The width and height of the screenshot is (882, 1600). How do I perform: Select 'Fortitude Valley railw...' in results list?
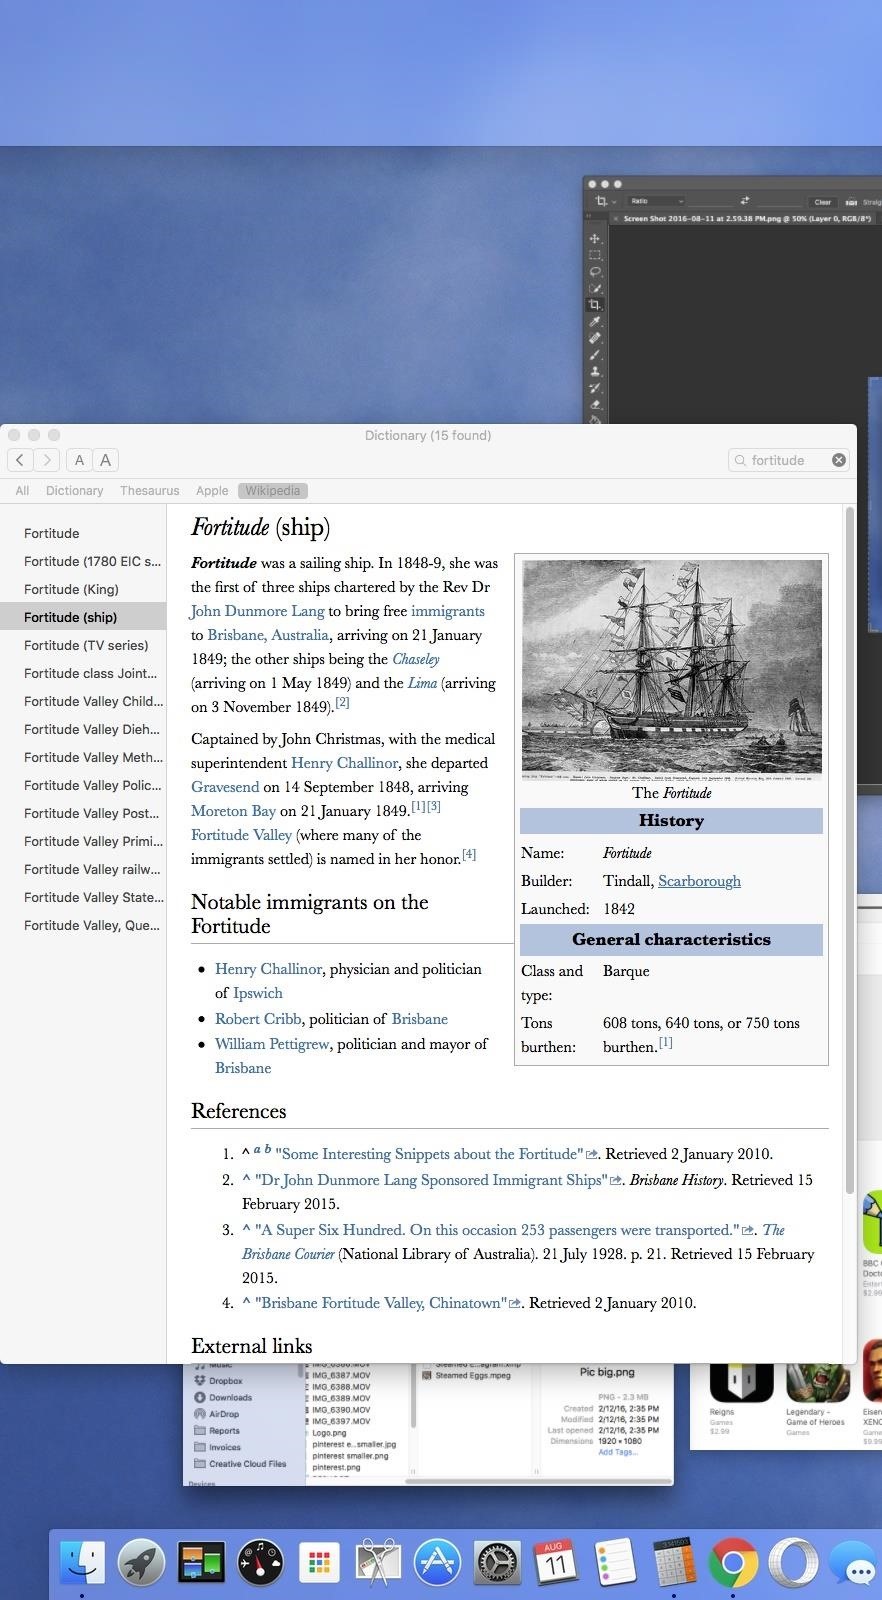click(x=83, y=869)
